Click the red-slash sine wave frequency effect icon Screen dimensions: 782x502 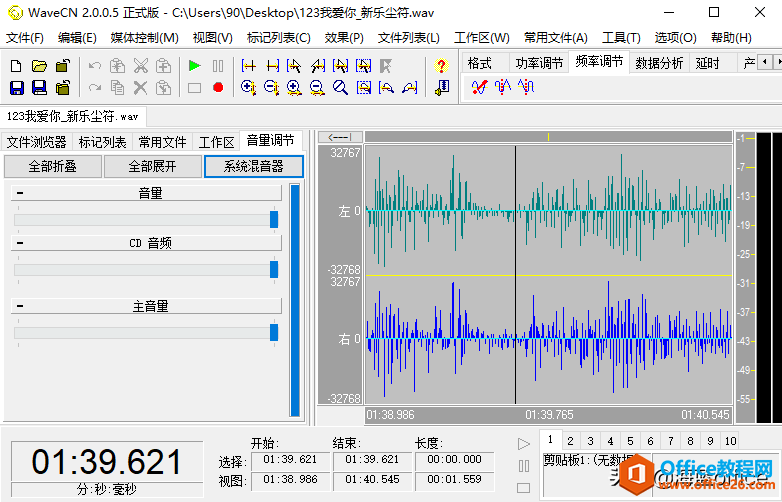pos(479,87)
